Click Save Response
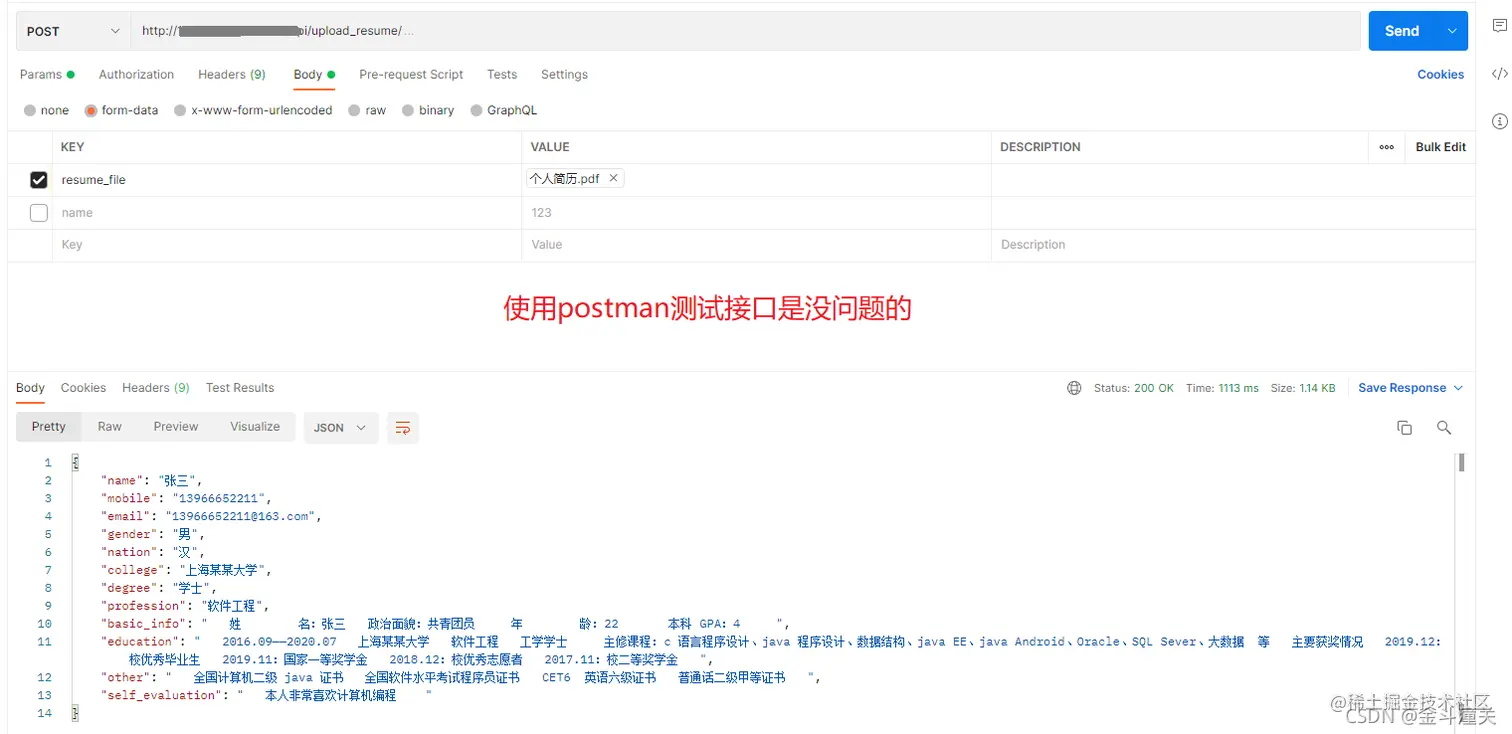The width and height of the screenshot is (1512, 734). (1402, 388)
